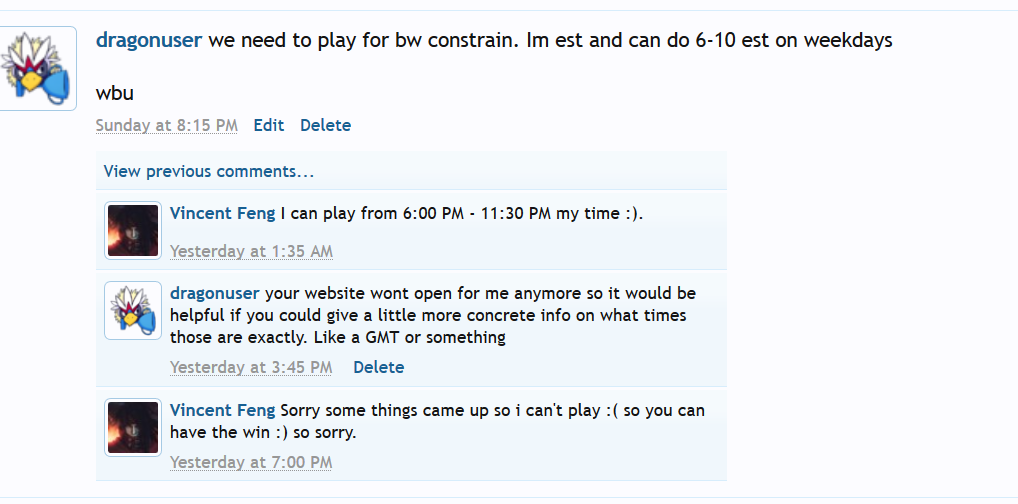
Task: Click Vincent Feng's avatar on 1:35 AM comment
Action: point(133,230)
